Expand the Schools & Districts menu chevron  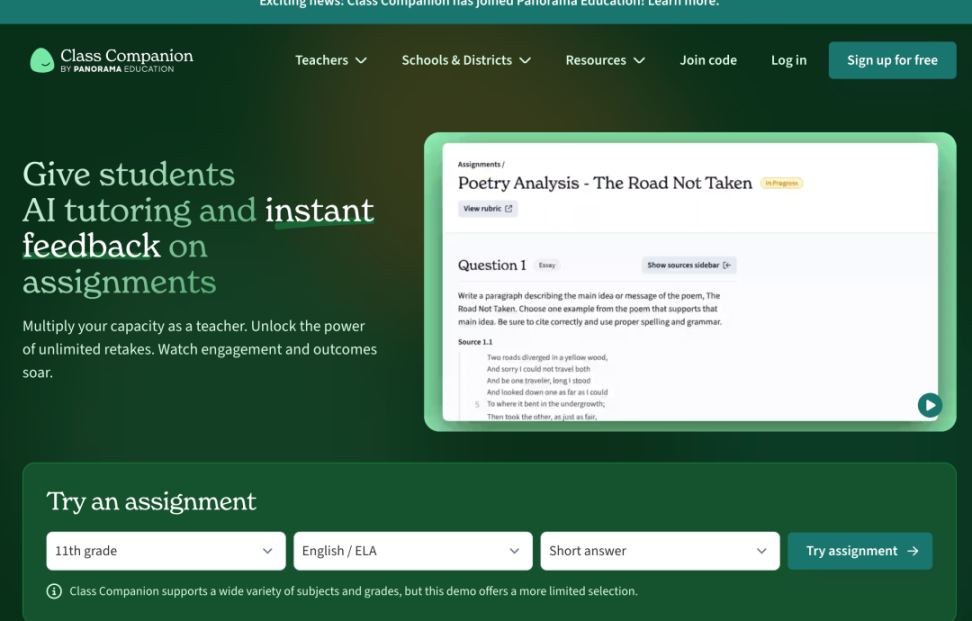(x=525, y=60)
